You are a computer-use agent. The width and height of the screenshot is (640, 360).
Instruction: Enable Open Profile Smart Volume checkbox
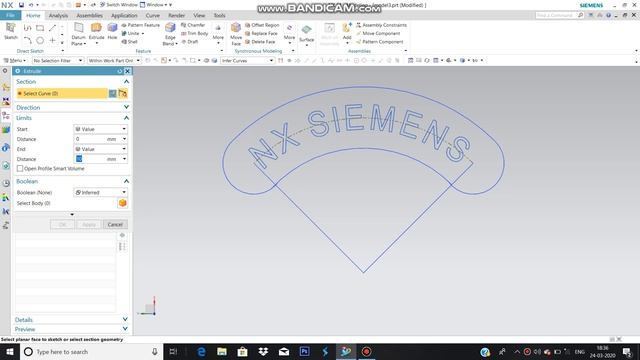(20, 168)
